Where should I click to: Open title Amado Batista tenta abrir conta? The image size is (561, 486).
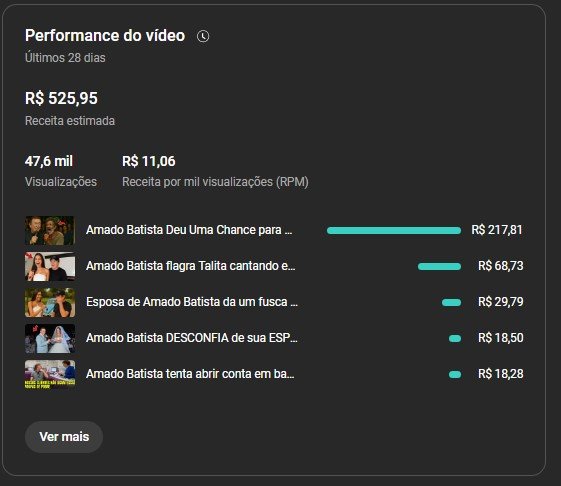[190, 374]
